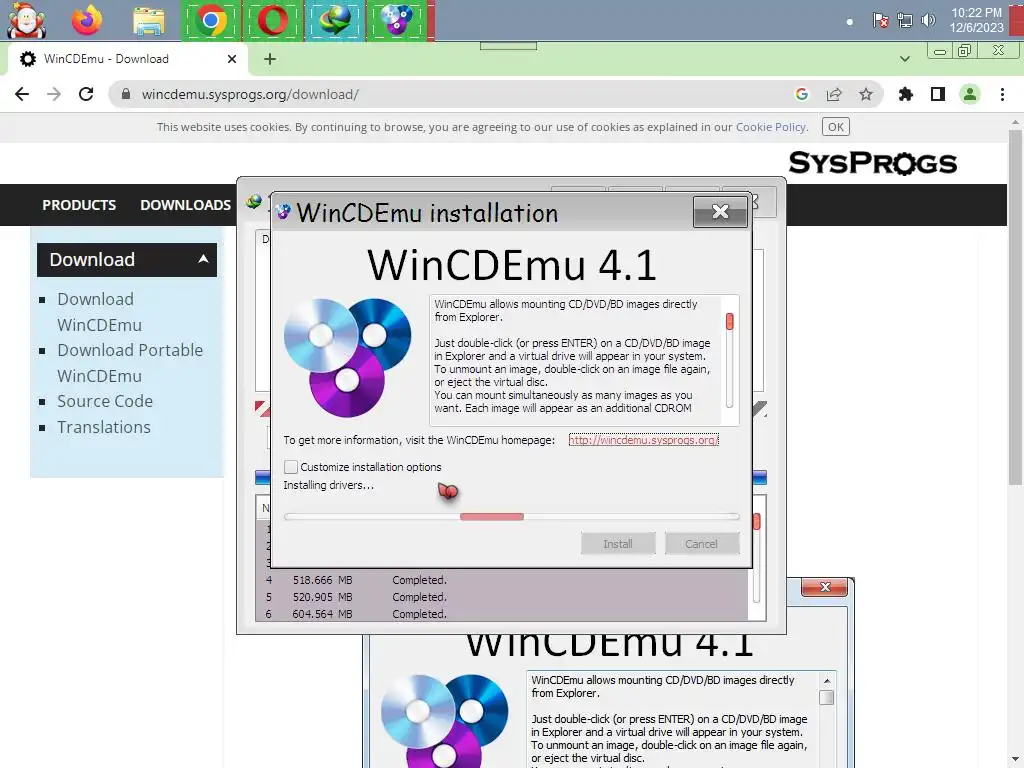The image size is (1024, 768).
Task: Share this page via share icon
Action: coord(834,94)
